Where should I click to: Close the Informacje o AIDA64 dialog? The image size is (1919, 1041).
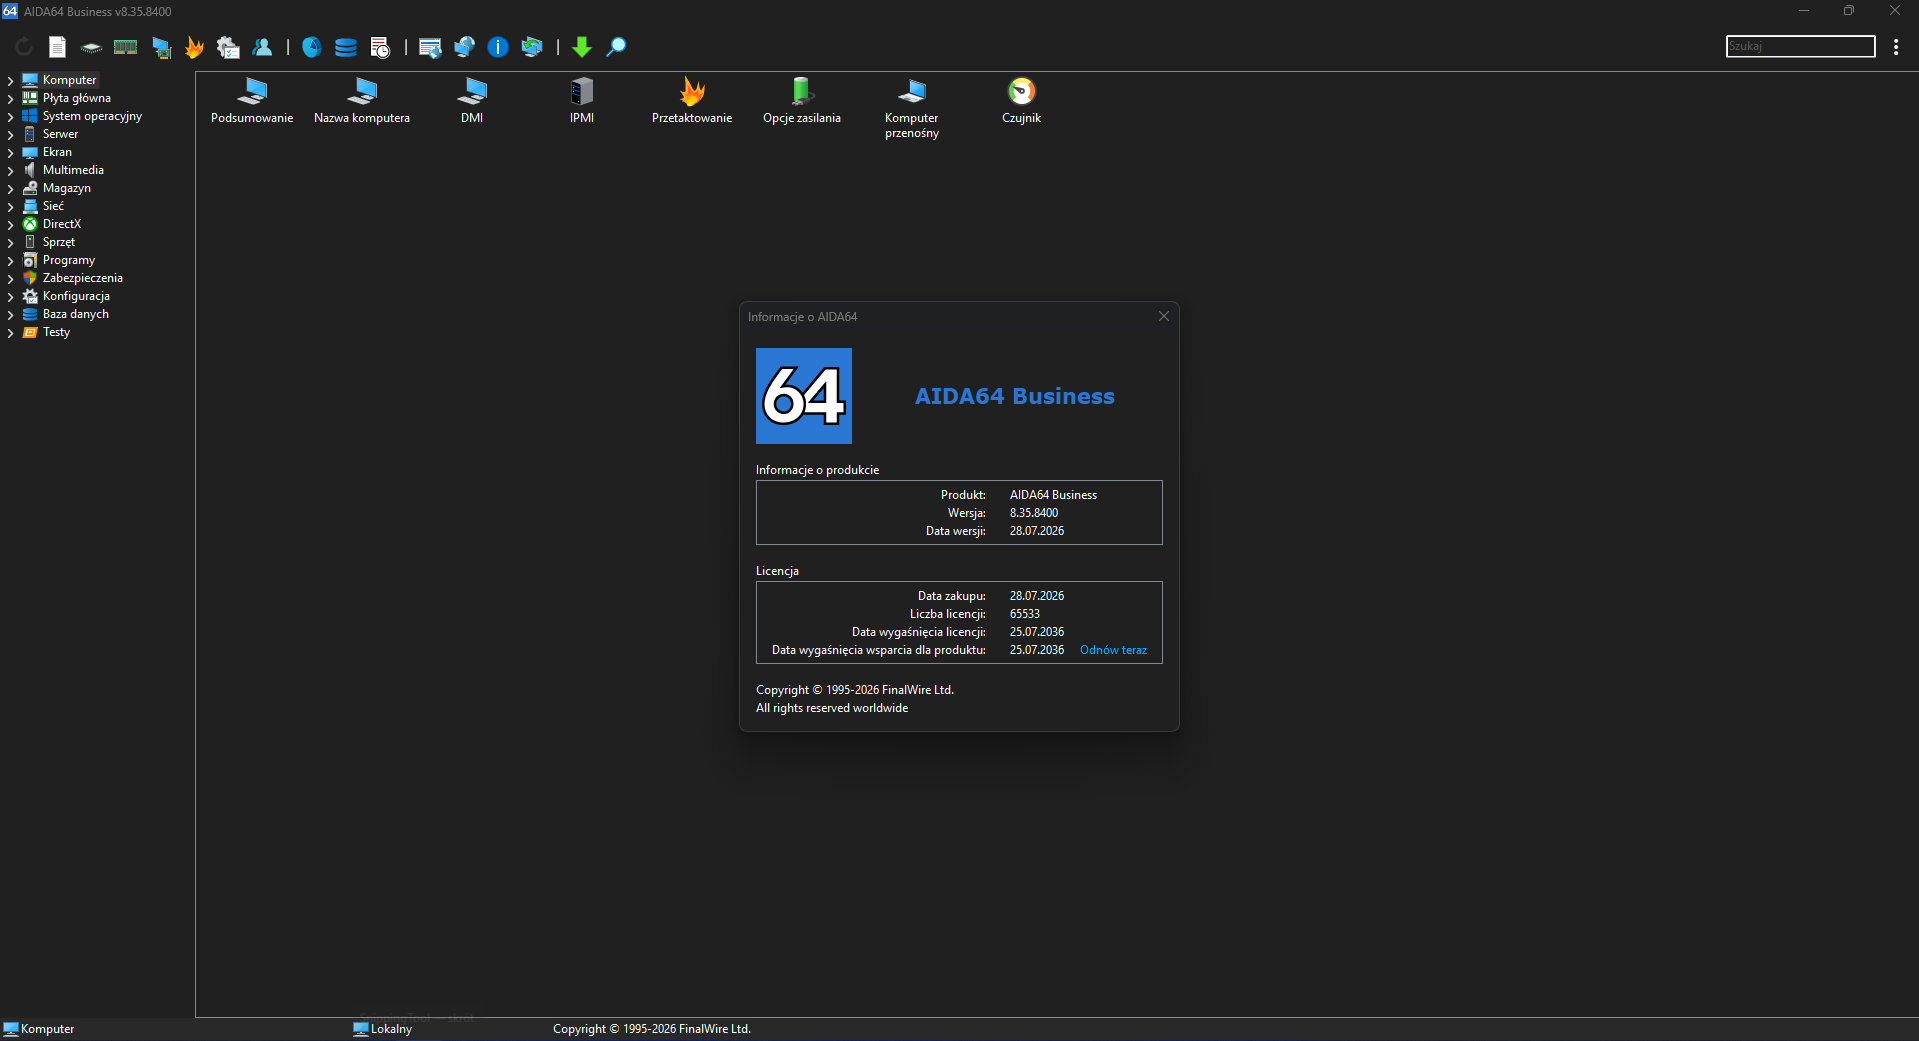coord(1164,316)
